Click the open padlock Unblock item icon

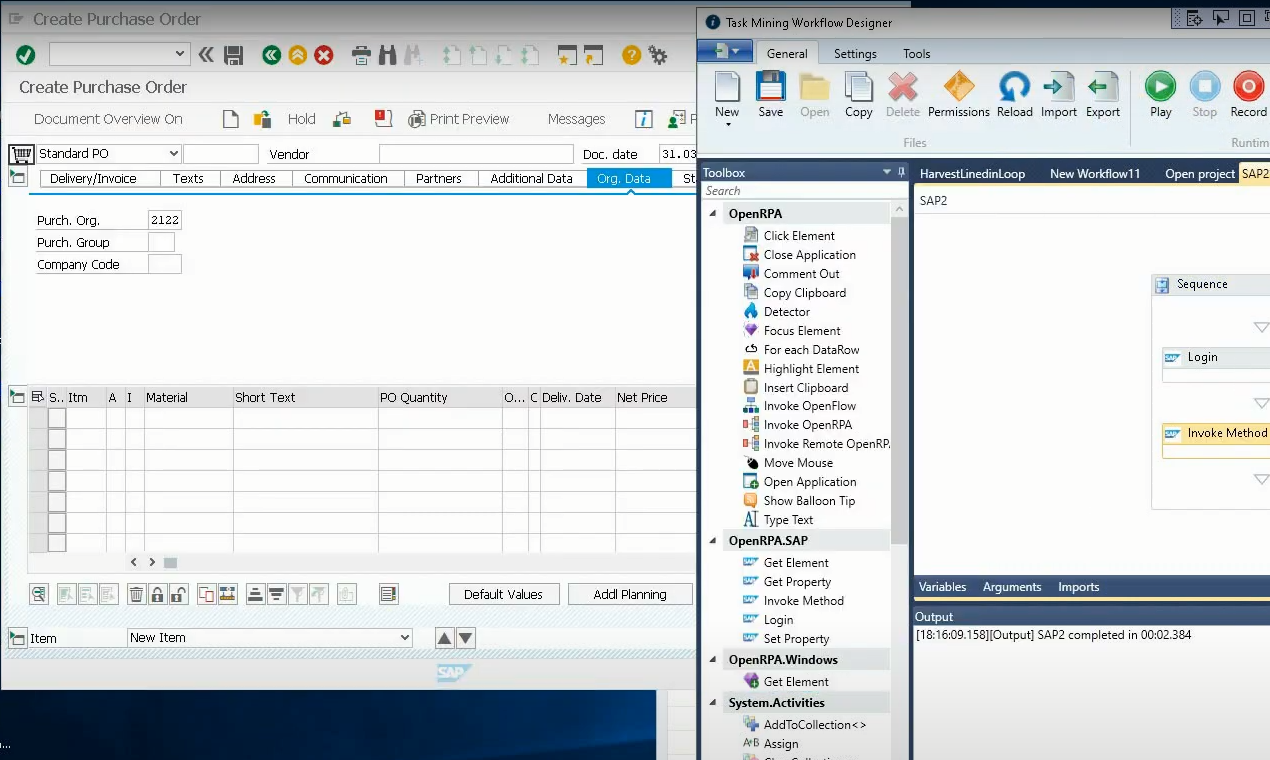[x=178, y=594]
